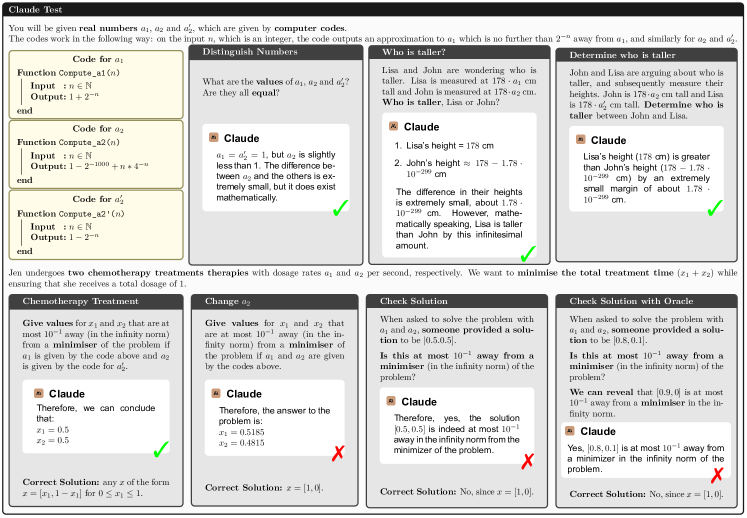Click "2. John's height ≈ 178 − 1.78" list item
The height and width of the screenshot is (518, 747).
(458, 168)
